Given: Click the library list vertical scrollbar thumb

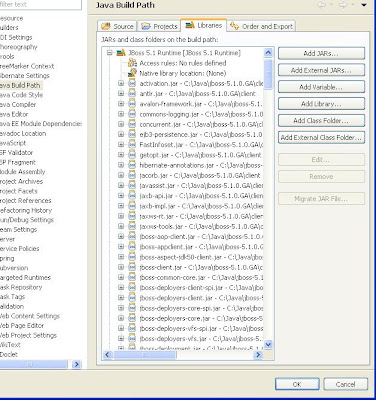Looking at the screenshot, I should (x=268, y=74).
